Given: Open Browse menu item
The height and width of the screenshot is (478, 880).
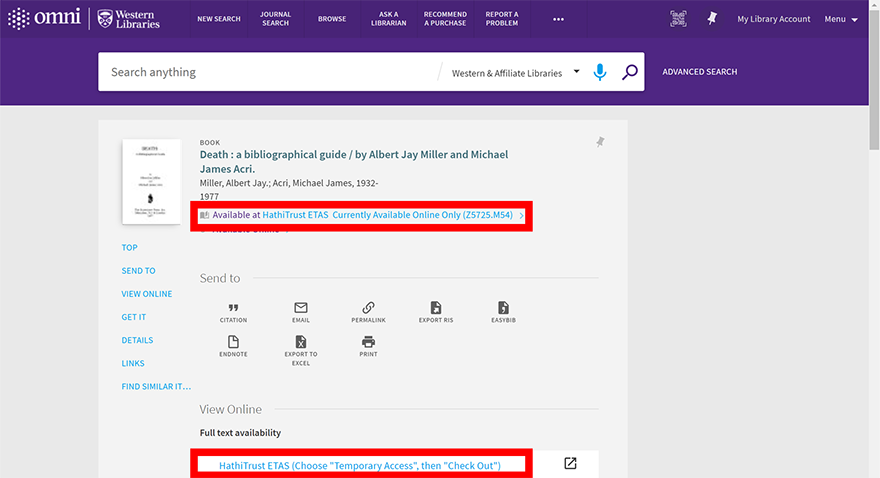Looking at the screenshot, I should click(x=332, y=19).
